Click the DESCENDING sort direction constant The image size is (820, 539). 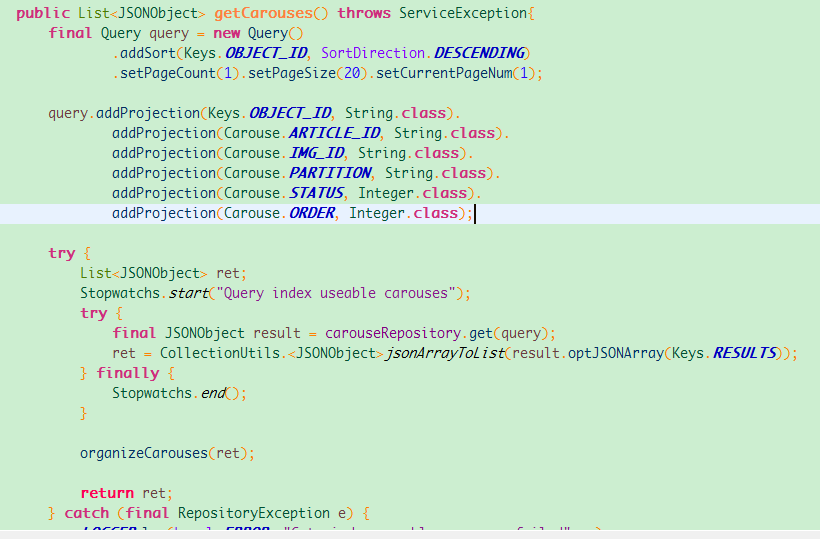(x=479, y=53)
